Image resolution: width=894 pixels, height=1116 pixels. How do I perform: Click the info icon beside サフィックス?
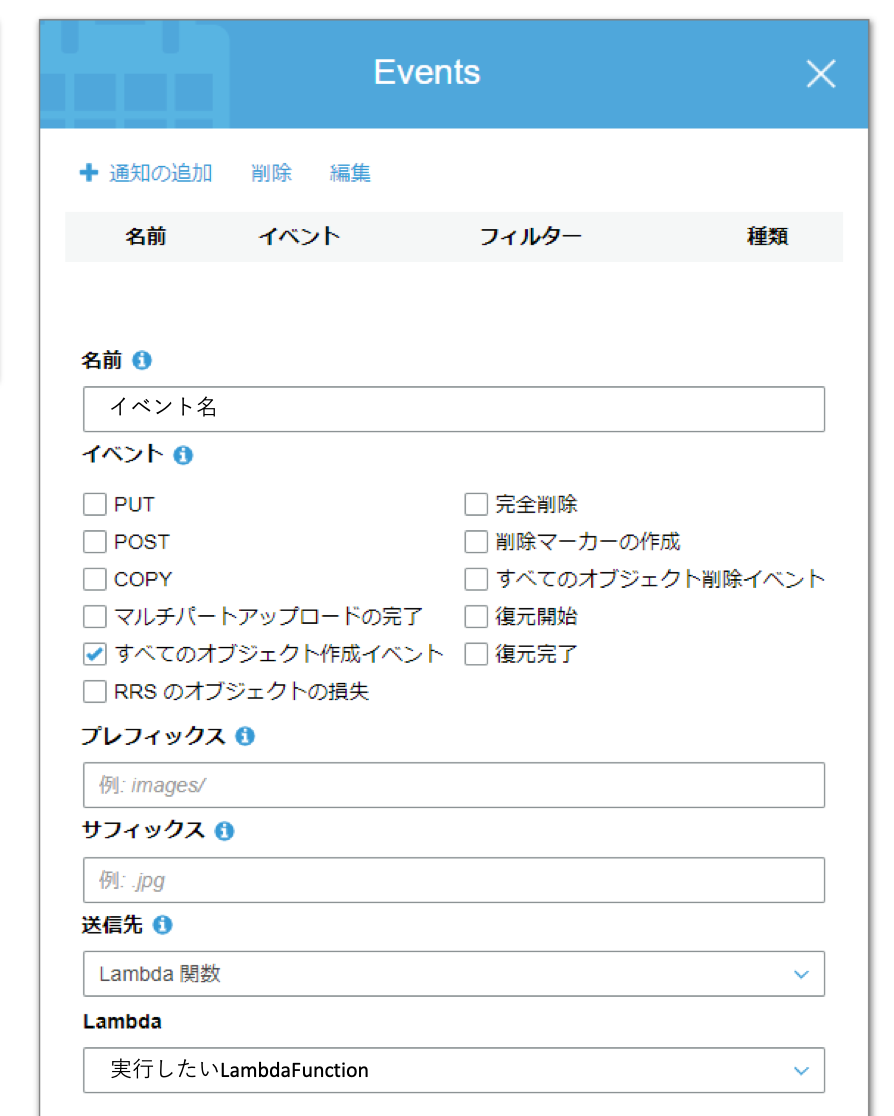pyautogui.click(x=225, y=831)
